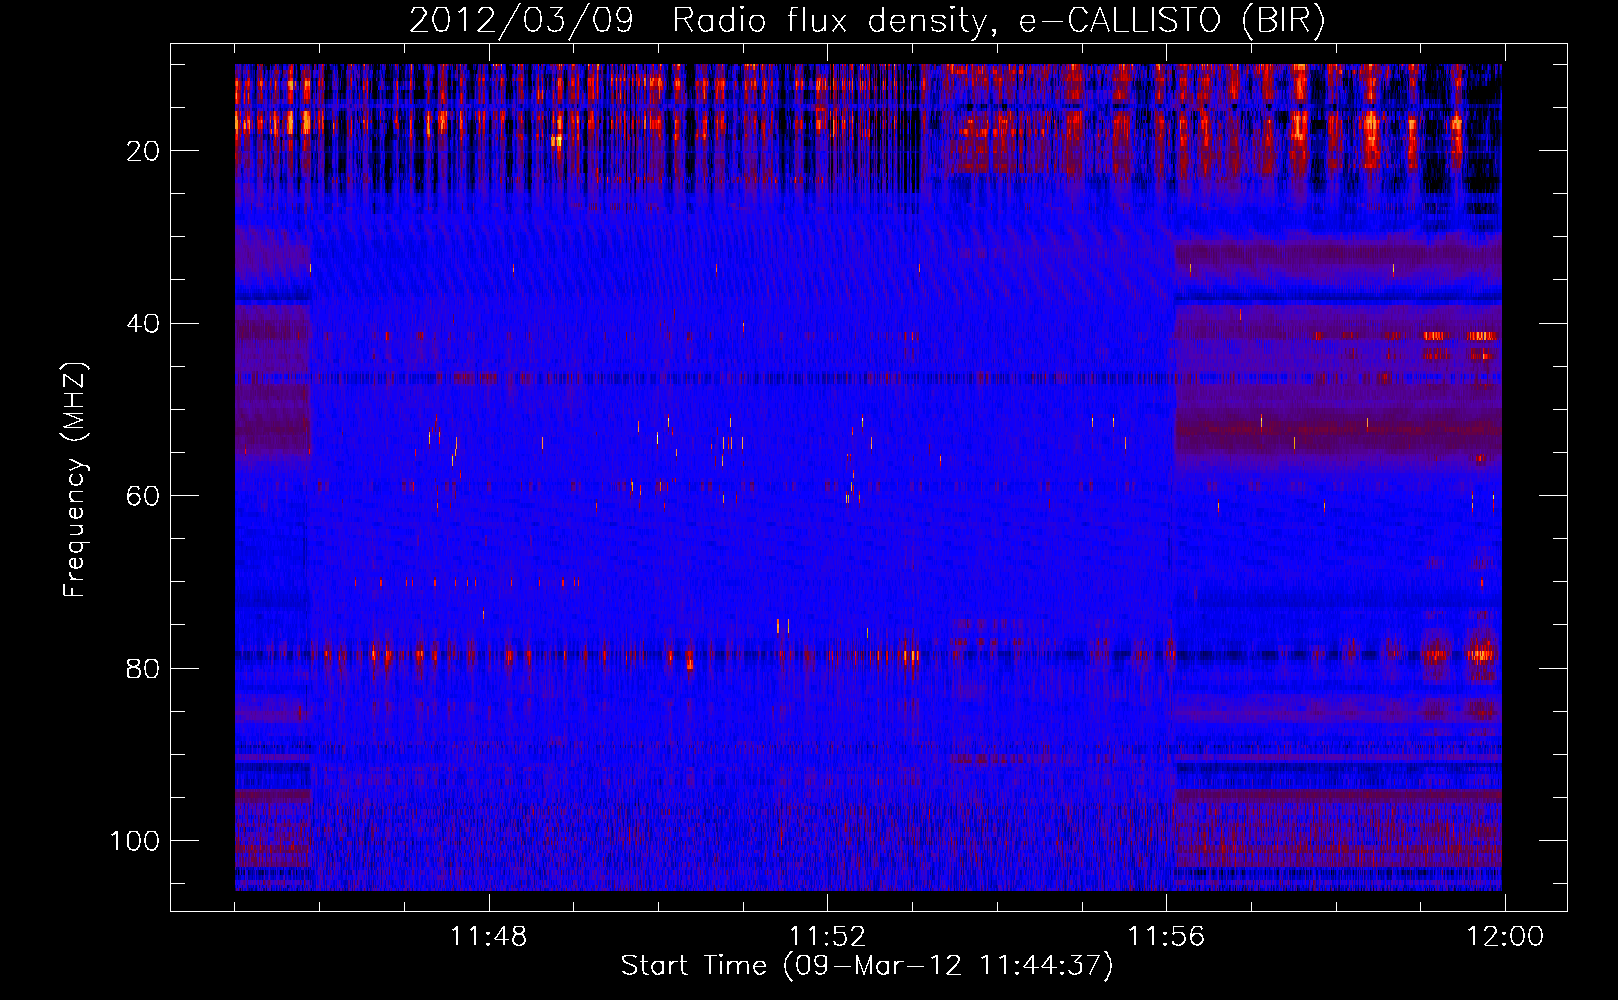Click the plot title 'Radio flux density, e-CALLISTO (BIR)'
The image size is (1618, 1000).
(998, 21)
